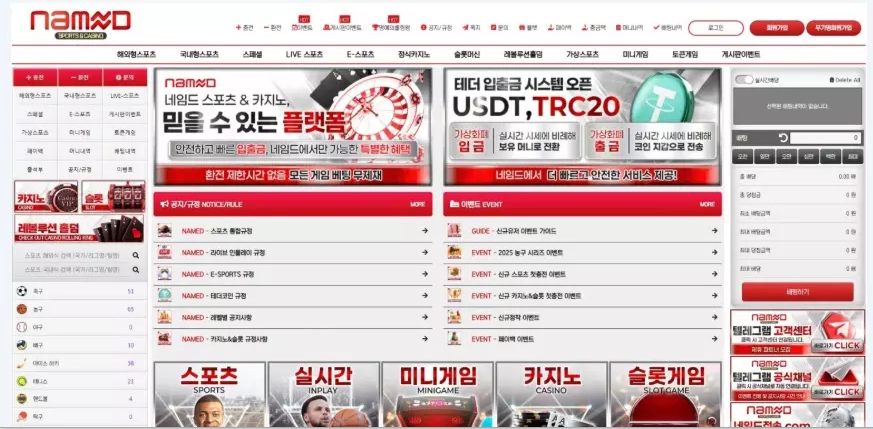873x429 pixels.
Task: Select the LIVE 스포츠 menu item
Action: point(304,54)
